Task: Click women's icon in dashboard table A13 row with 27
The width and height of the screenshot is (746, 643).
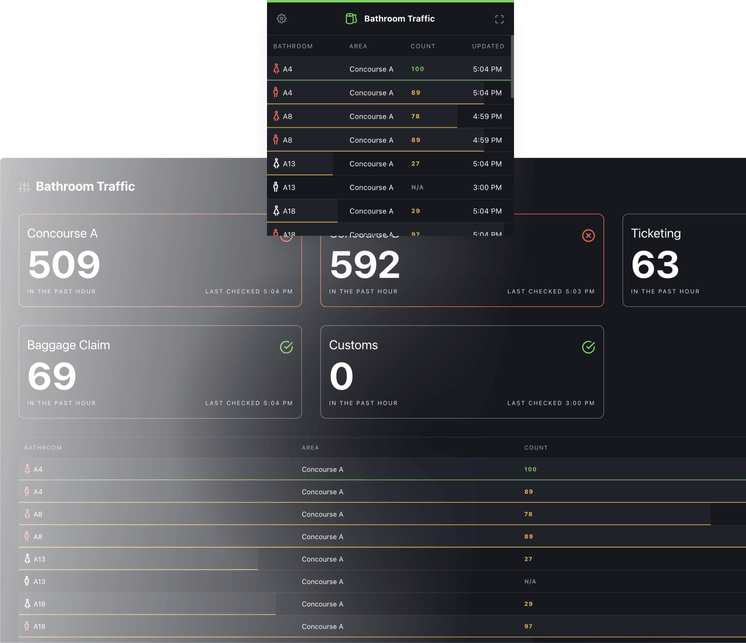Action: click(27, 558)
